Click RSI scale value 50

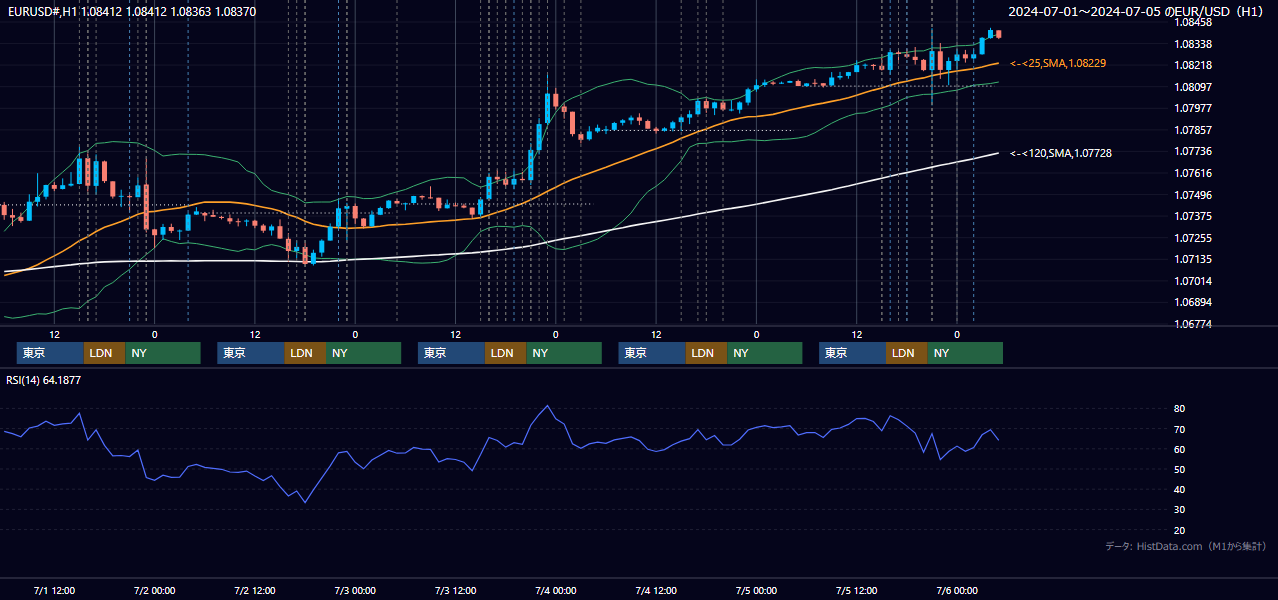click(x=1180, y=469)
